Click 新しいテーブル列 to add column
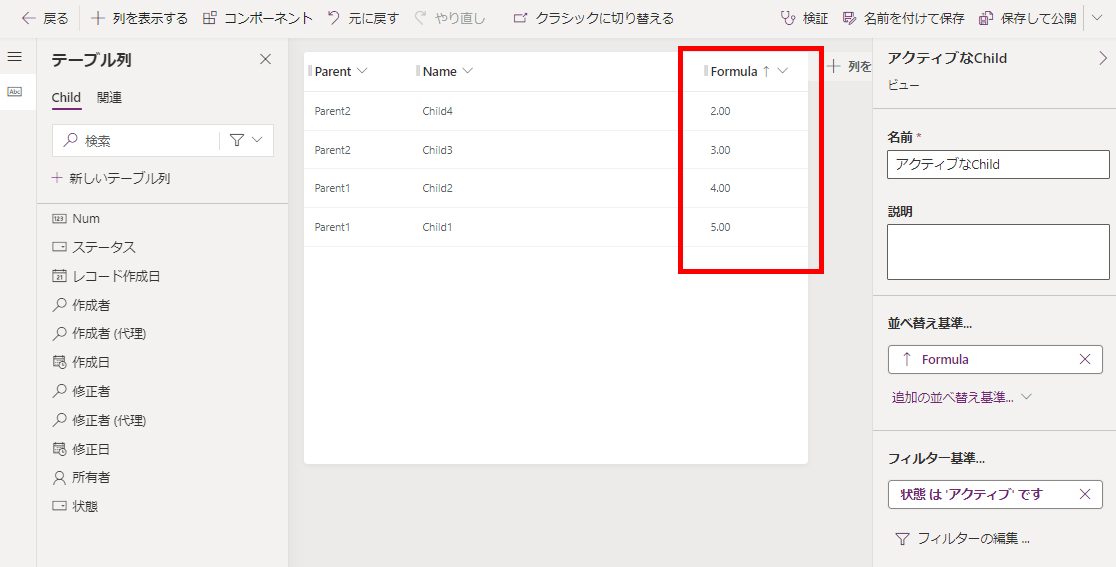The image size is (1116, 567). pos(111,178)
